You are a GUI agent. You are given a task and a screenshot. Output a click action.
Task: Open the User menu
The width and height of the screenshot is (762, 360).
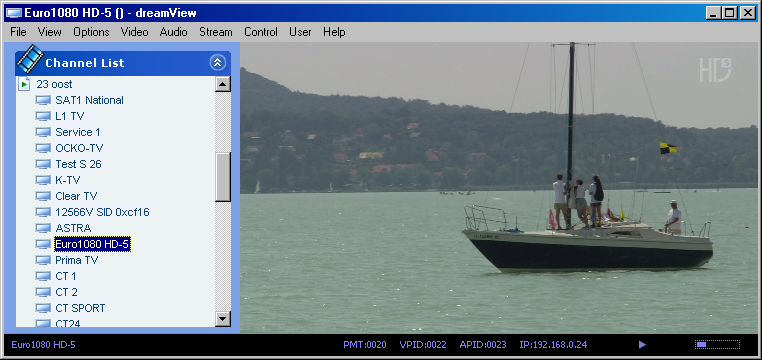[300, 32]
